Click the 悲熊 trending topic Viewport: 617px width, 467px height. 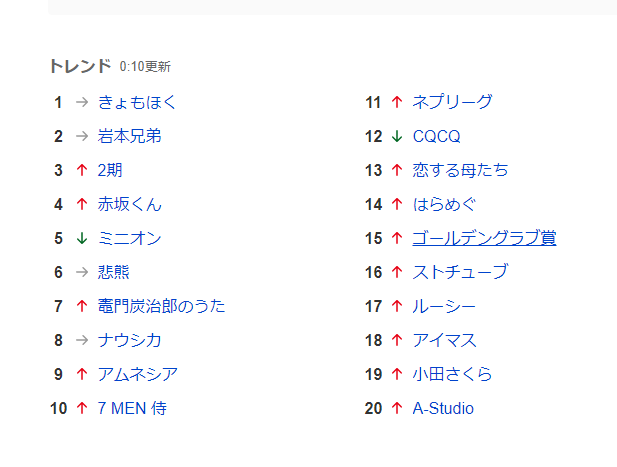114,272
